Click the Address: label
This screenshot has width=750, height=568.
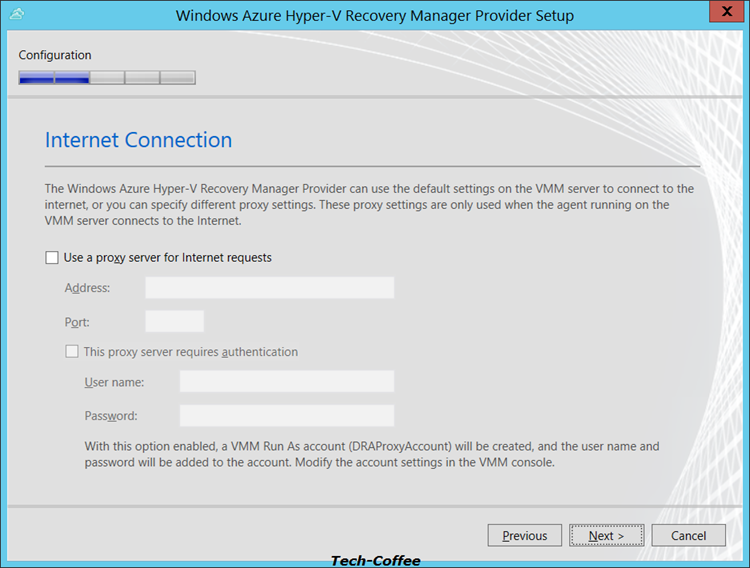[x=88, y=288]
